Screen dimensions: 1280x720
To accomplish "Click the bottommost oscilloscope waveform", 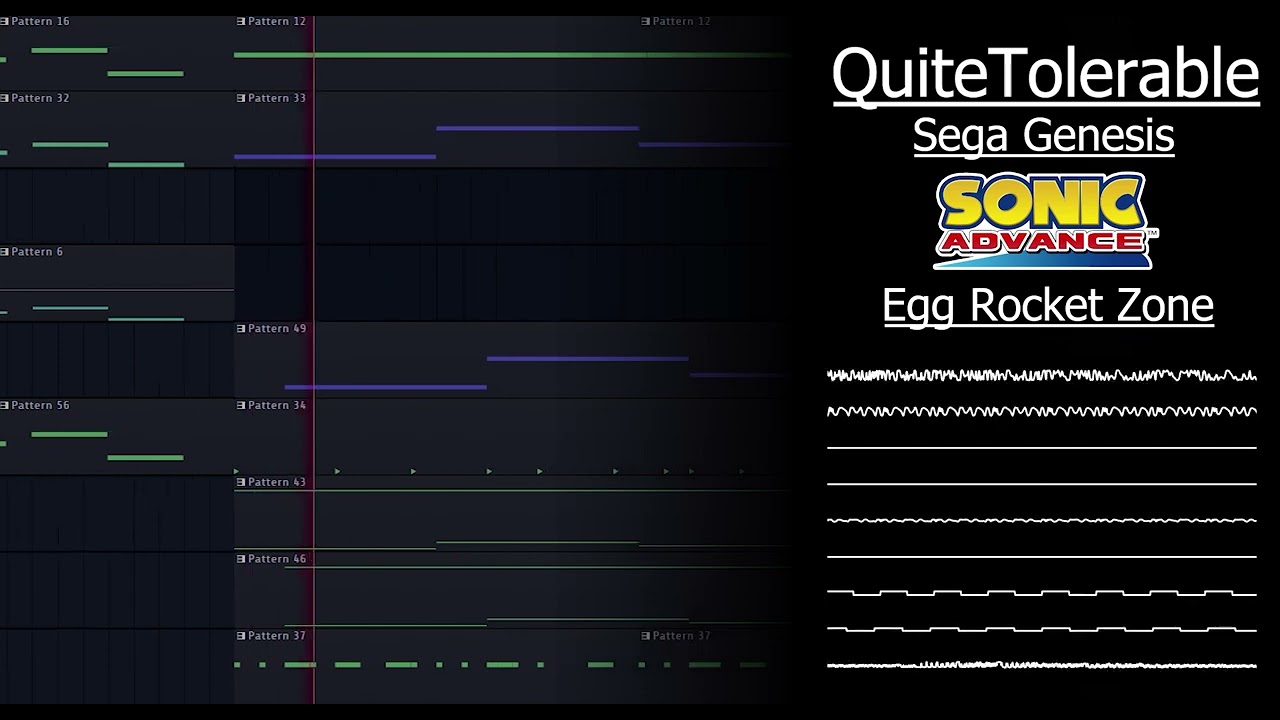I will [x=1042, y=665].
